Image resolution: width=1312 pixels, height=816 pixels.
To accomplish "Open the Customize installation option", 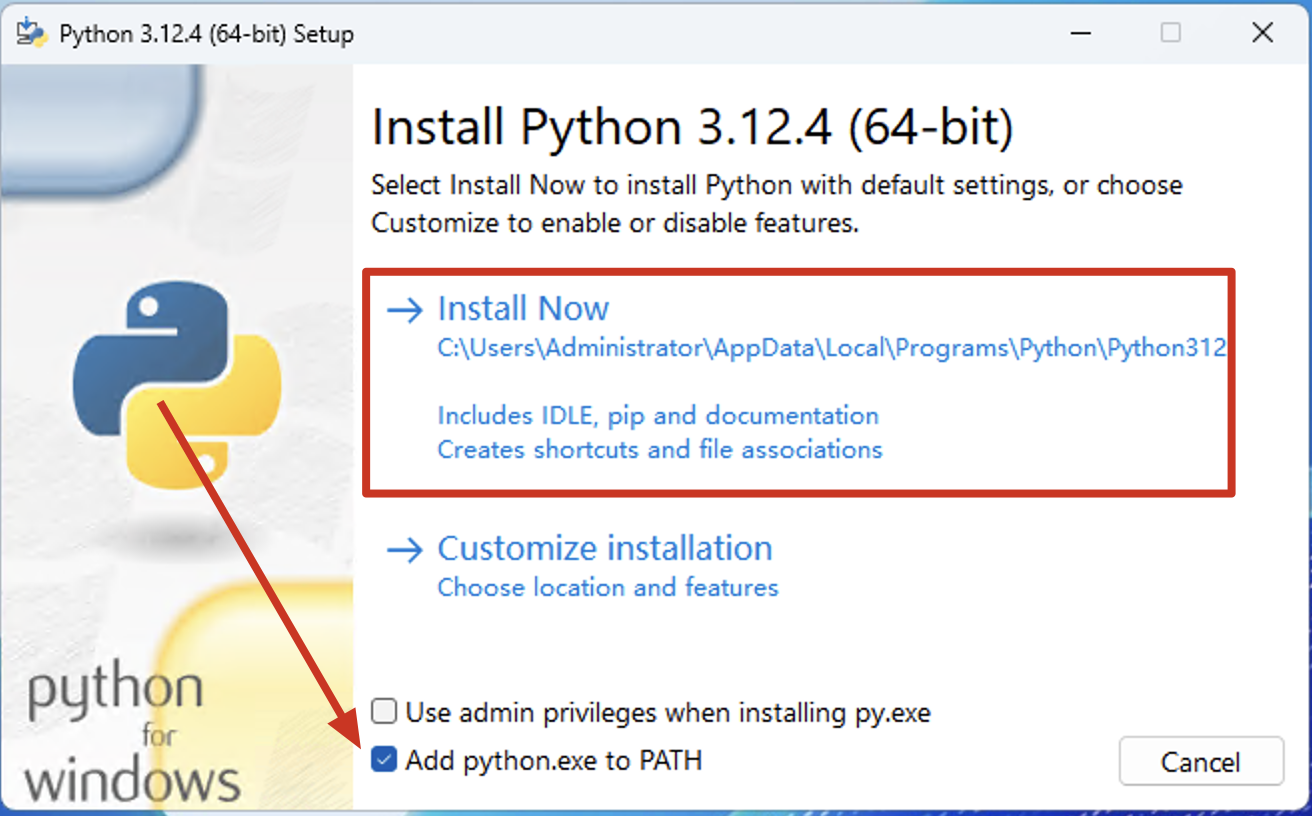I will [x=604, y=549].
